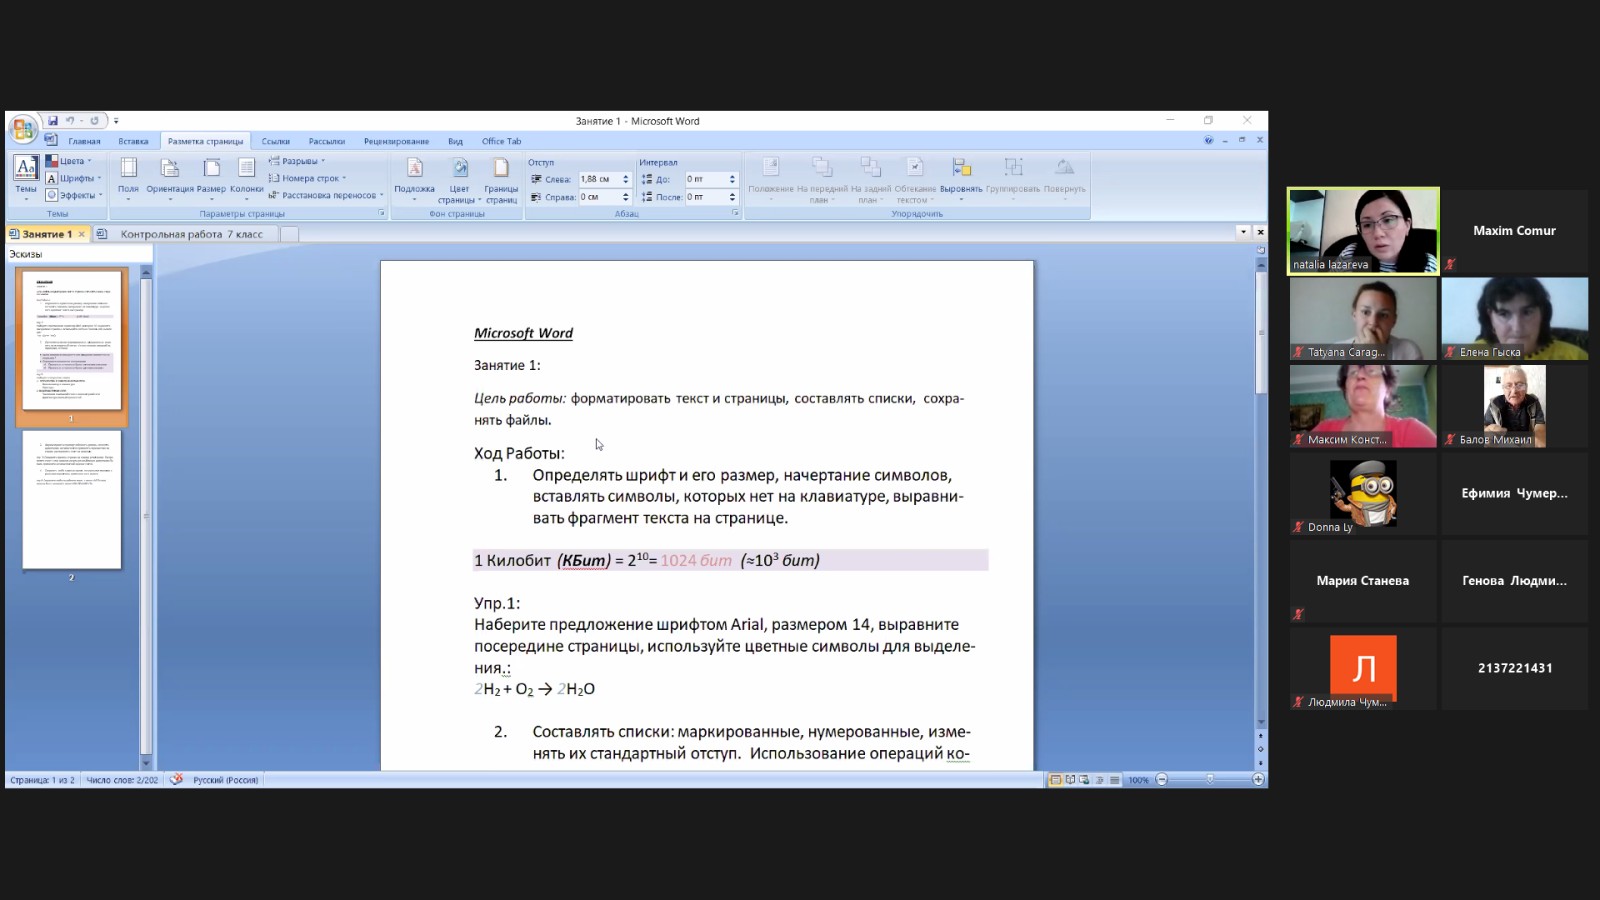Image resolution: width=1600 pixels, height=900 pixels.
Task: Switch to the Ссылки ribbon tab
Action: pos(275,141)
